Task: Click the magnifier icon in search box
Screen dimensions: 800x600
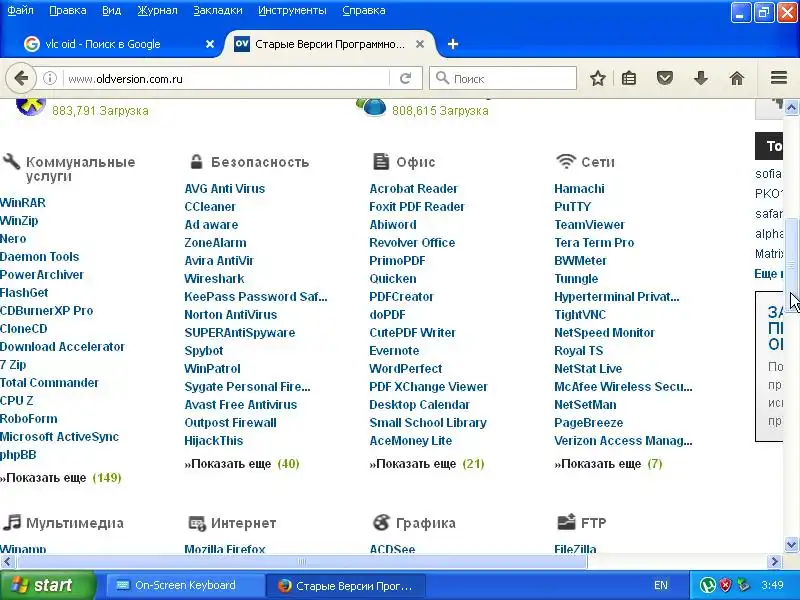Action: coord(442,78)
